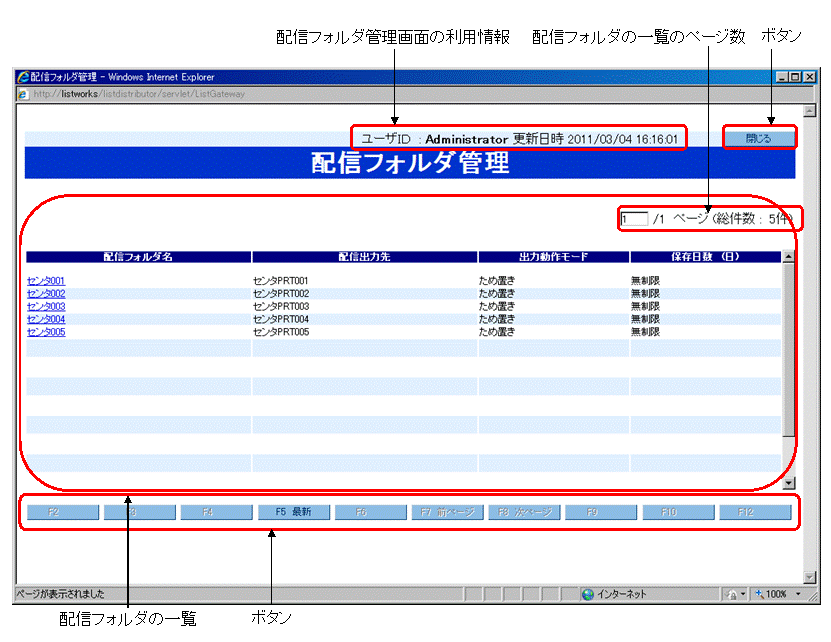This screenshot has height=642, width=831.
Task: Focus the page number input field
Action: click(x=634, y=219)
